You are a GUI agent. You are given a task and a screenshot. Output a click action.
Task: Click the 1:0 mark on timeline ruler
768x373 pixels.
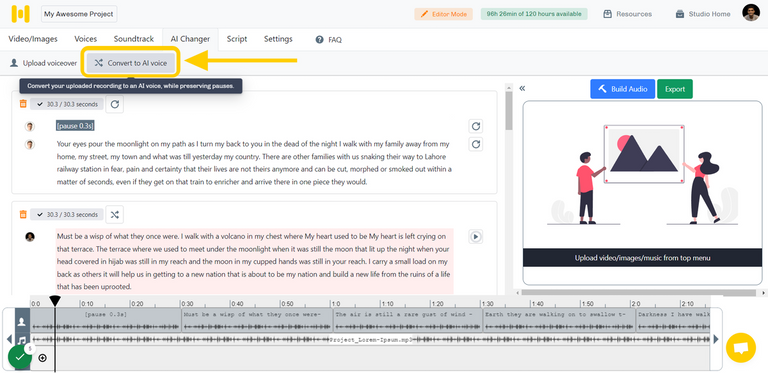tap(335, 304)
